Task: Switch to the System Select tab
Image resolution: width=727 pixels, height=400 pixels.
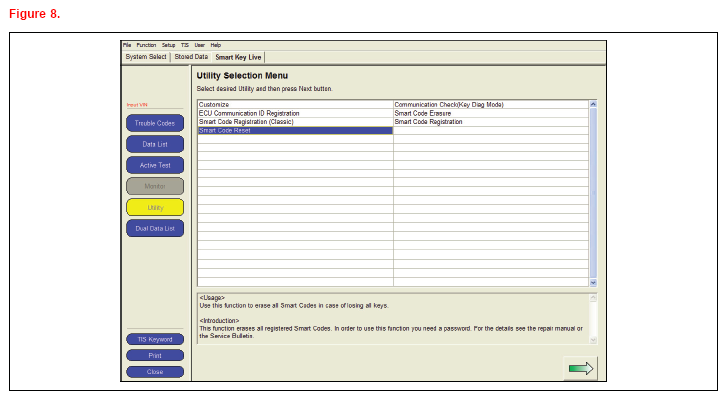Action: (x=146, y=57)
